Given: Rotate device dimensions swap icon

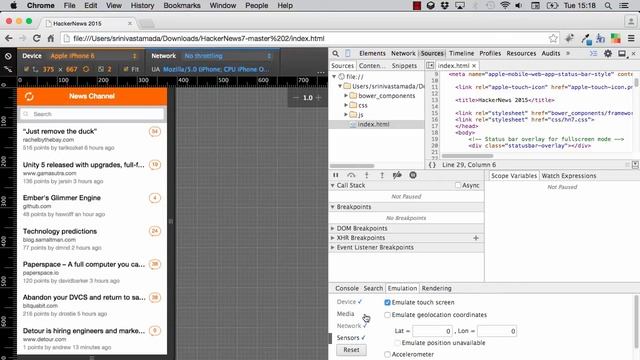Looking at the screenshot, I should [86, 69].
